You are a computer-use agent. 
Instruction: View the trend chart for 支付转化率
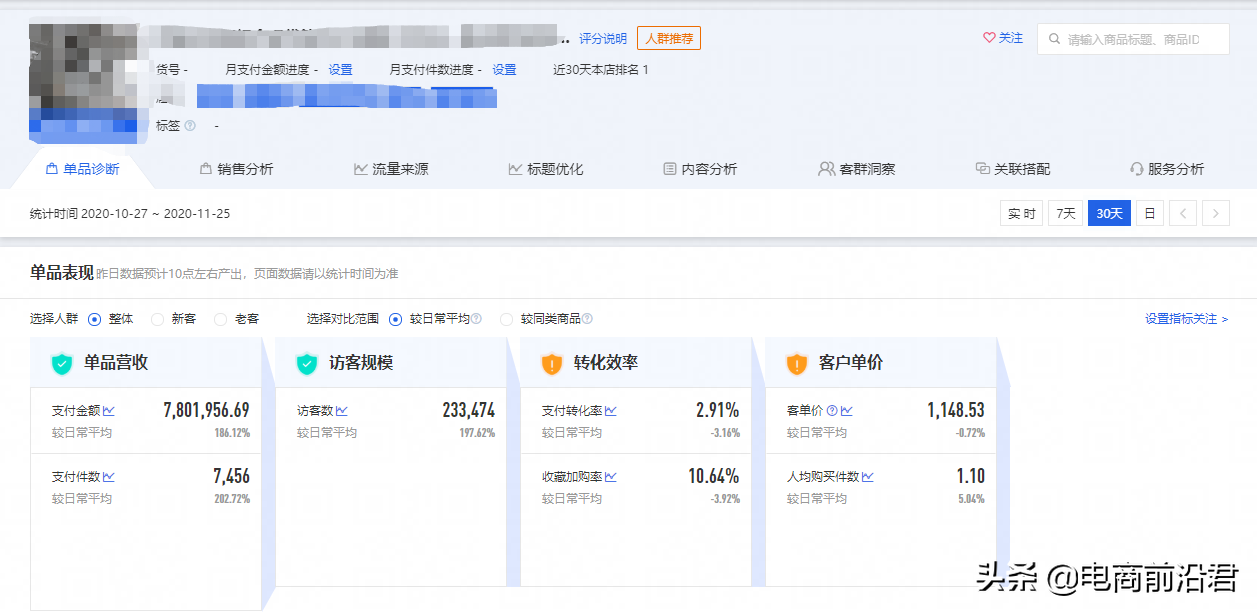(x=610, y=409)
